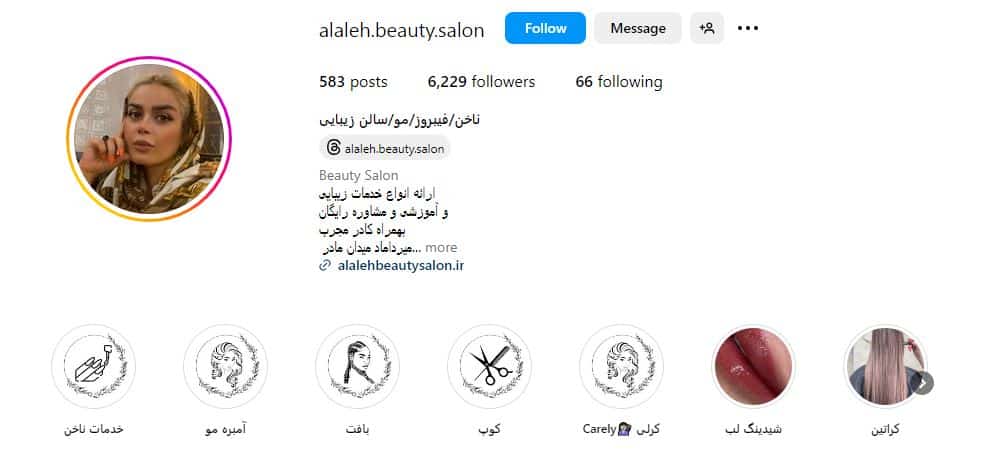Open the nail services highlight icon
This screenshot has height=462, width=1007.
[94, 366]
